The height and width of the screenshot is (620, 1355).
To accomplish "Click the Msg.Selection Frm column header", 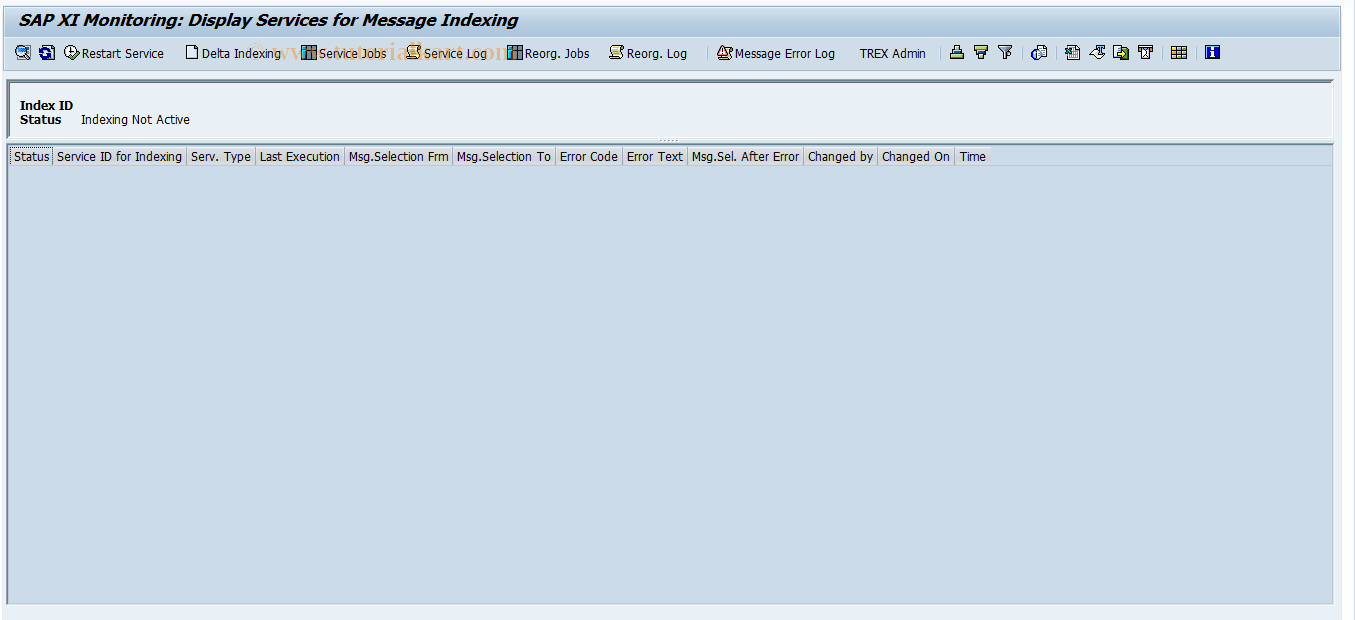I will tap(399, 156).
